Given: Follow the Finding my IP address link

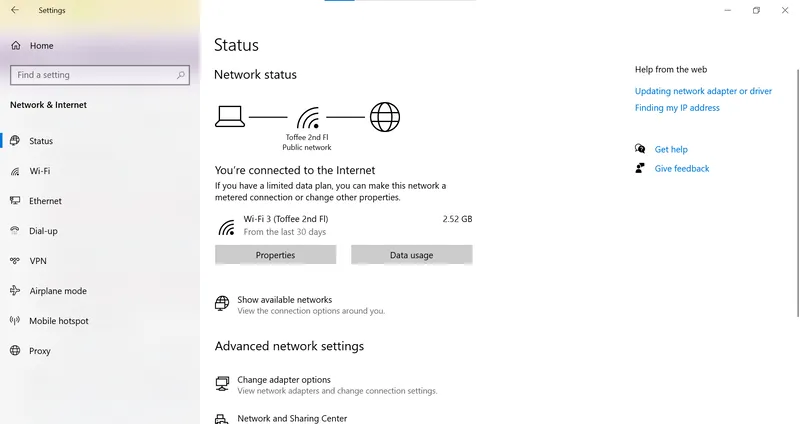Looking at the screenshot, I should pos(677,108).
